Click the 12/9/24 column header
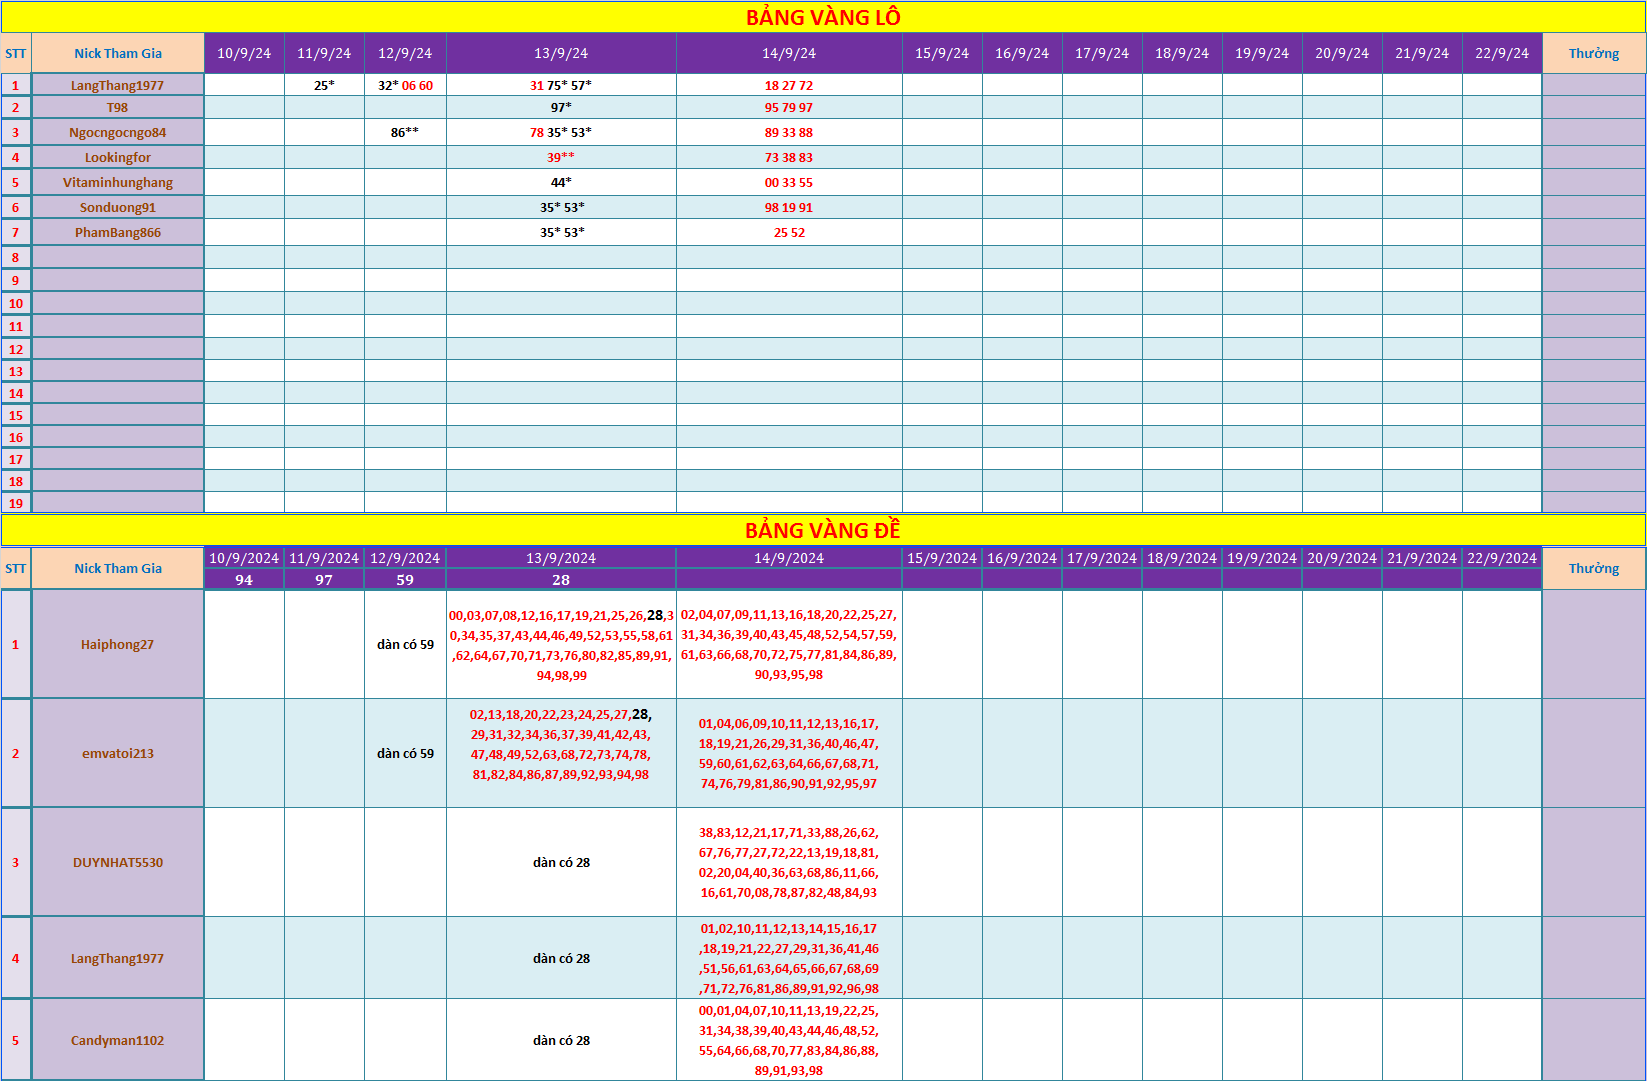 coord(405,53)
